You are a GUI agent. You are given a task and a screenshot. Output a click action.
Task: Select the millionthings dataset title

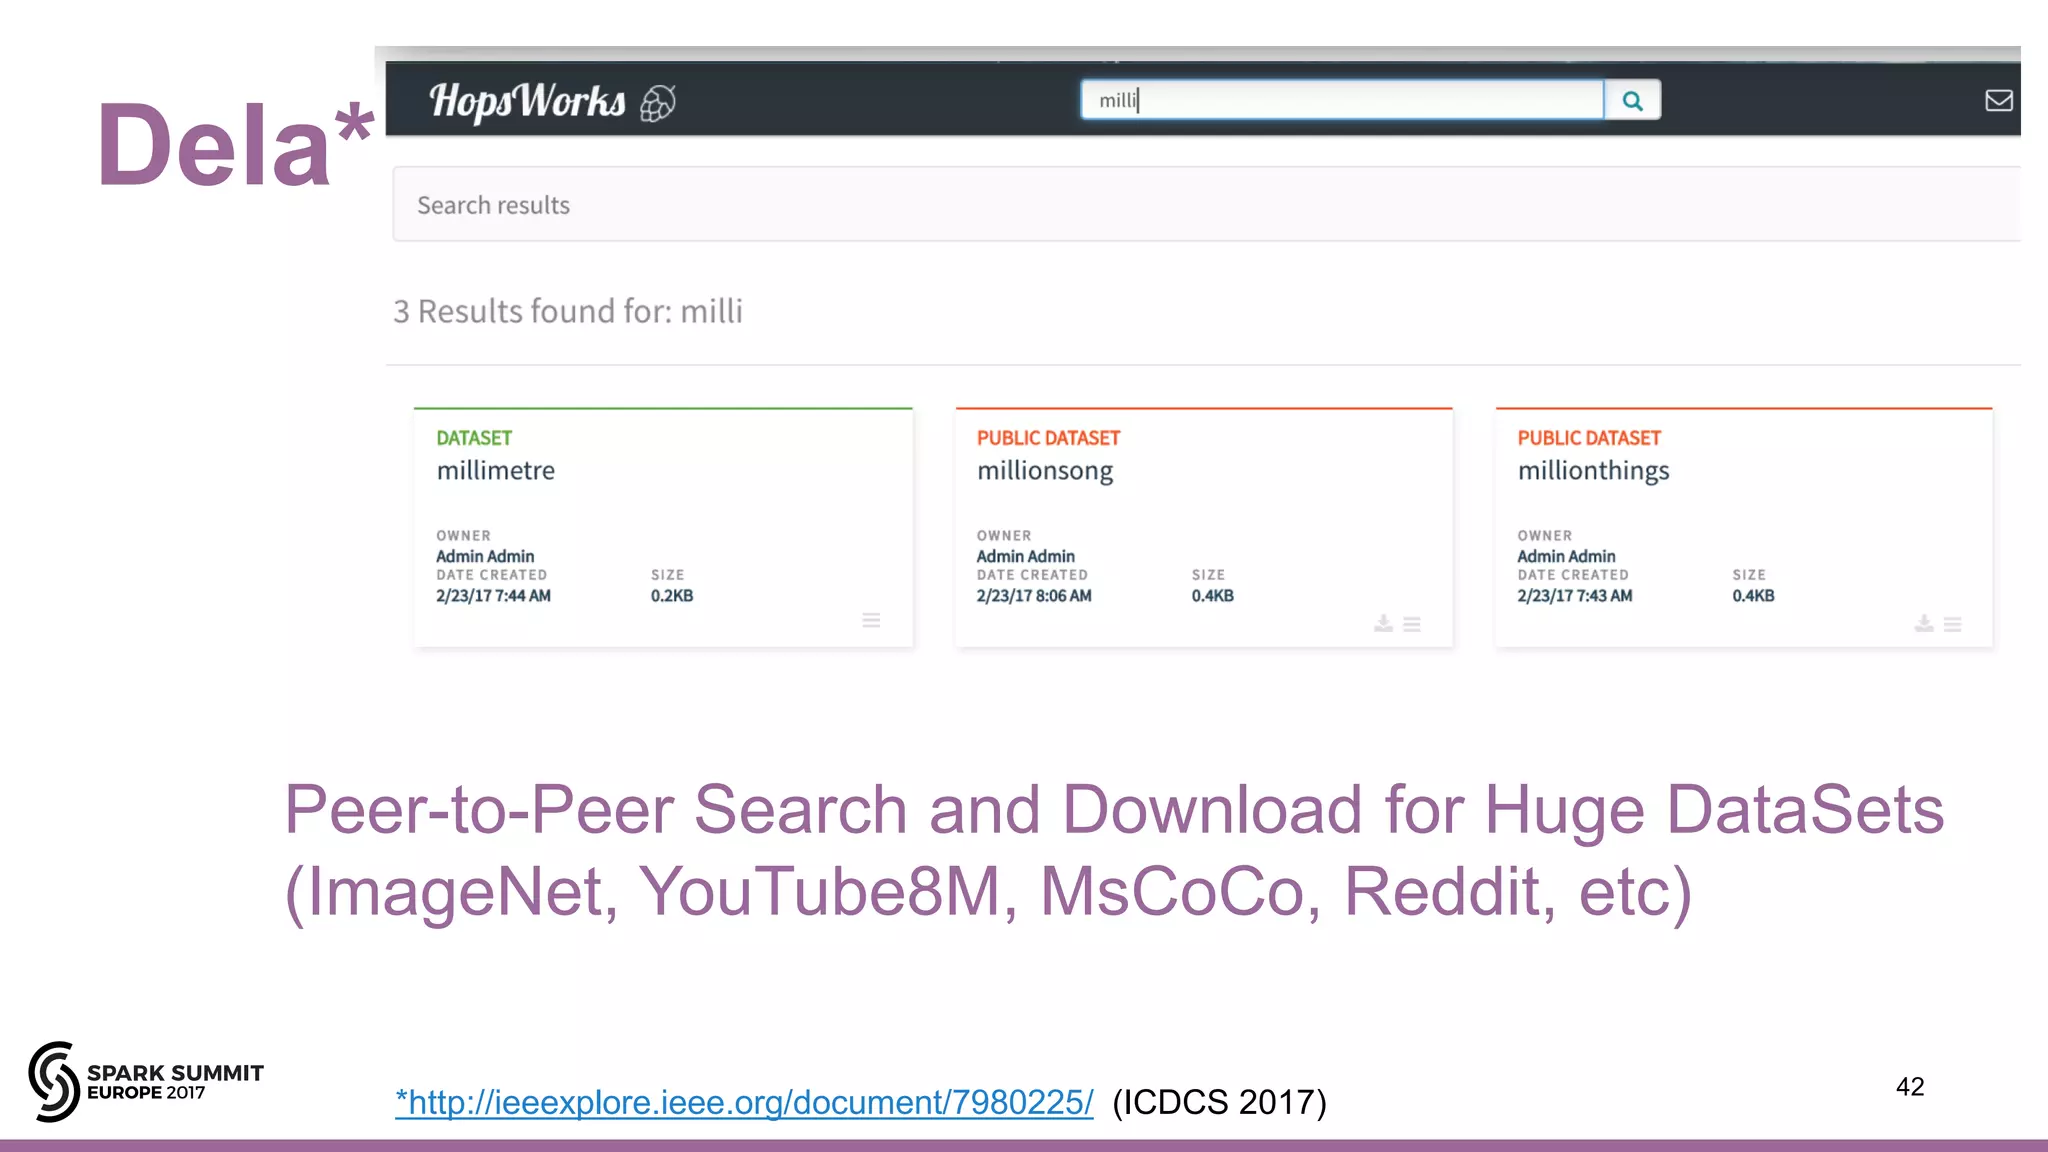(x=1593, y=471)
